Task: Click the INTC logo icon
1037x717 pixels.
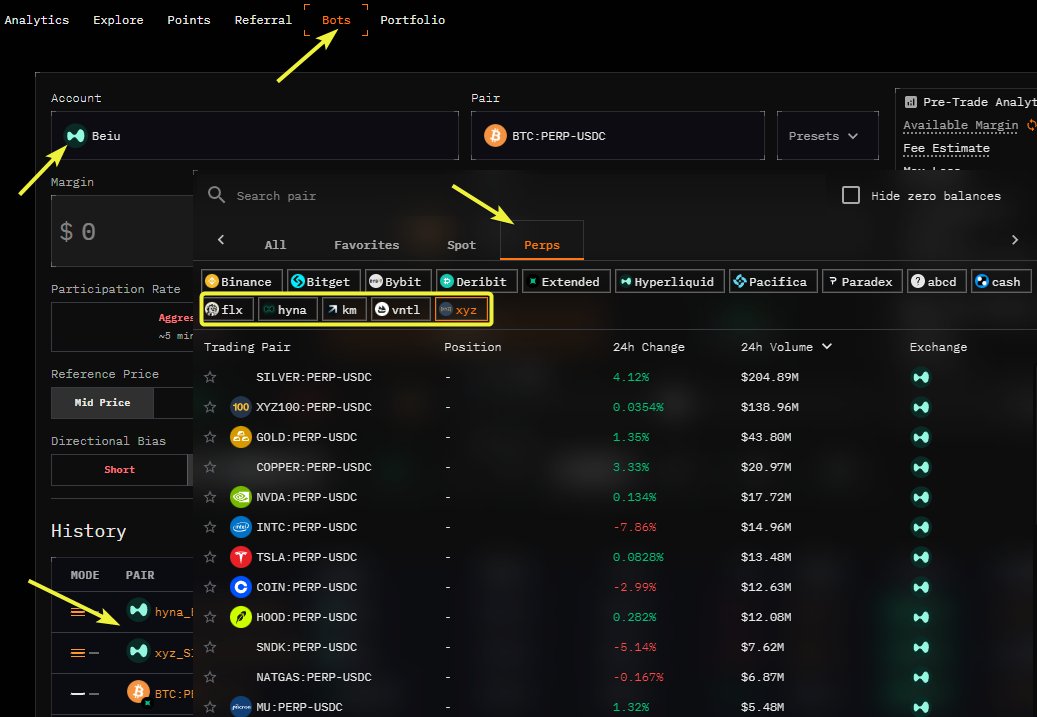Action: pyautogui.click(x=241, y=527)
